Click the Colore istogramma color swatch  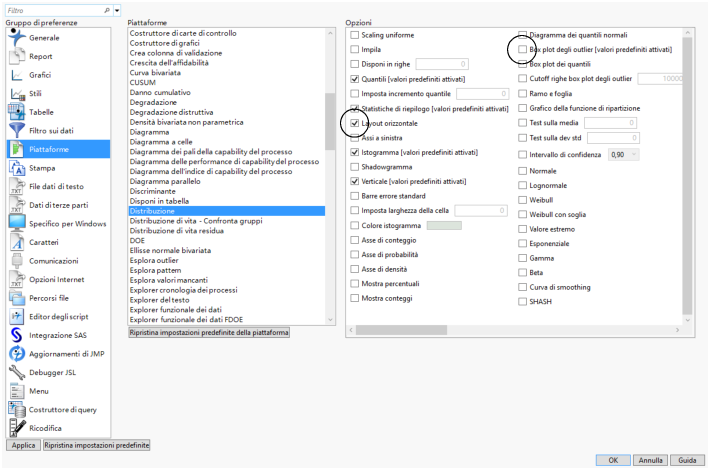click(x=444, y=225)
